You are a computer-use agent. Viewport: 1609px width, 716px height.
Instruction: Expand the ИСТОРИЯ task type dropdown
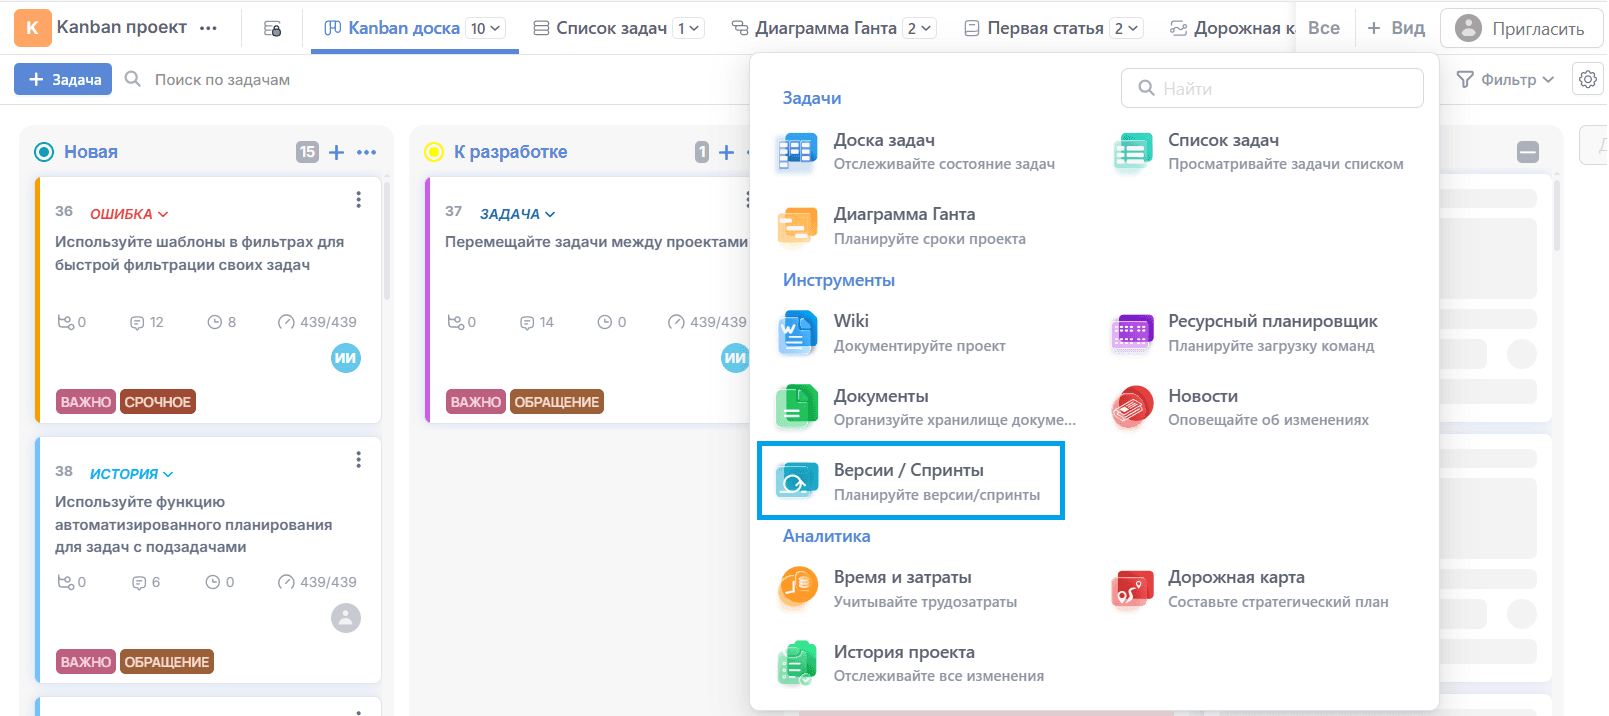point(131,474)
